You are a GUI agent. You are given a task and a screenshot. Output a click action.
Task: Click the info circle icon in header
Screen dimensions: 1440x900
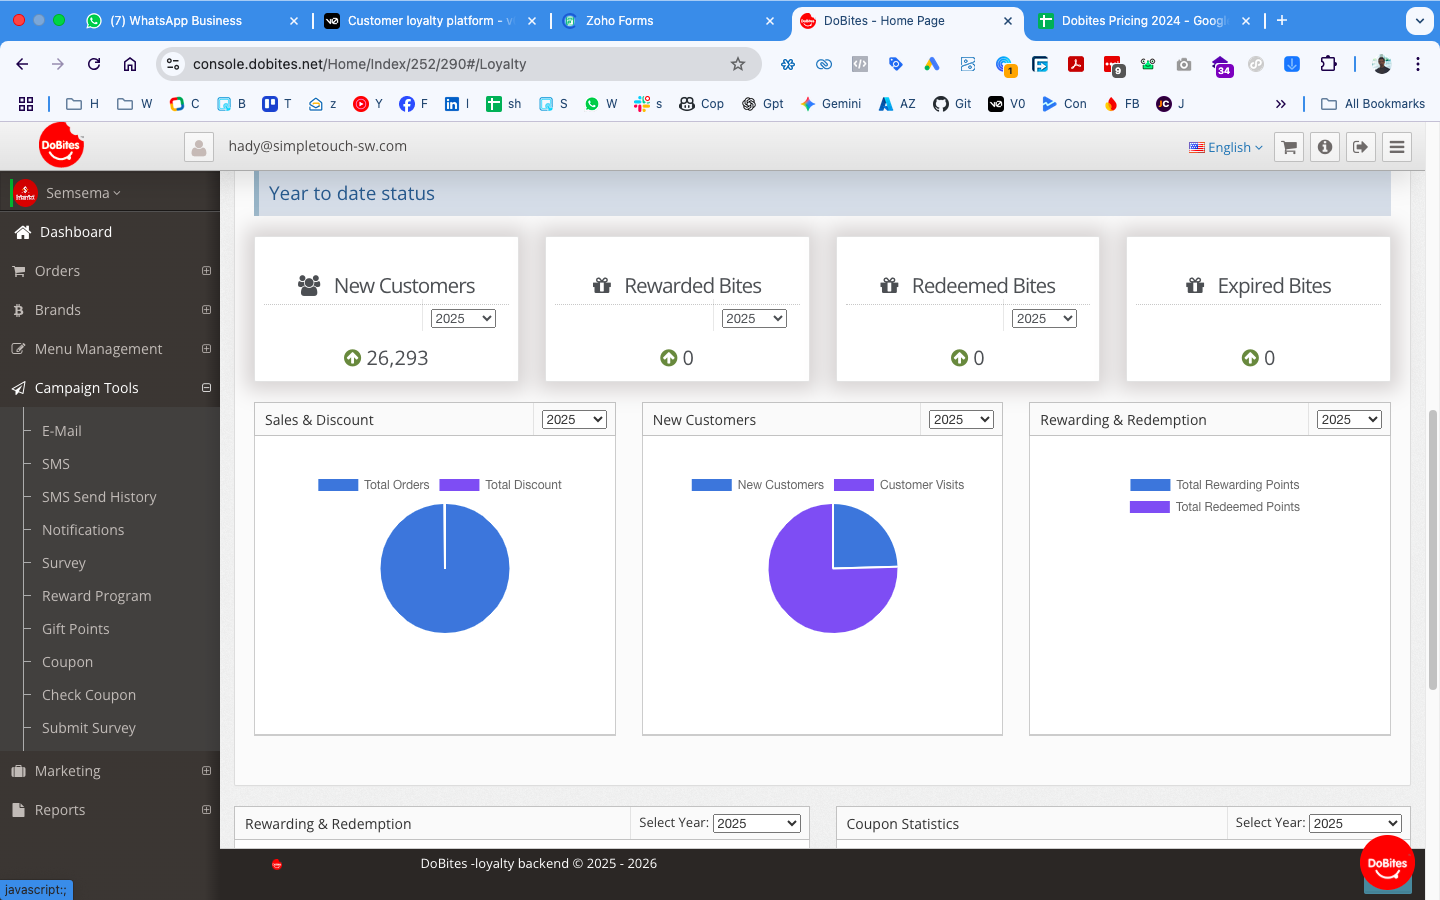pos(1325,147)
